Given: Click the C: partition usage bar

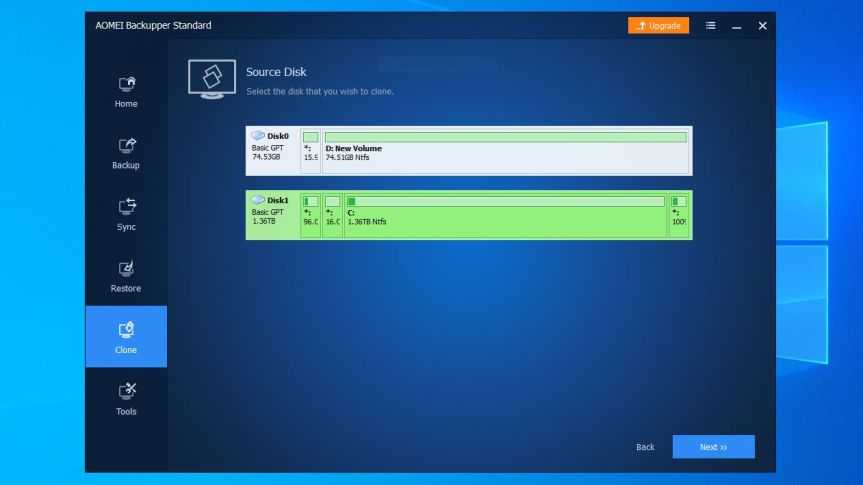Looking at the screenshot, I should [x=505, y=201].
